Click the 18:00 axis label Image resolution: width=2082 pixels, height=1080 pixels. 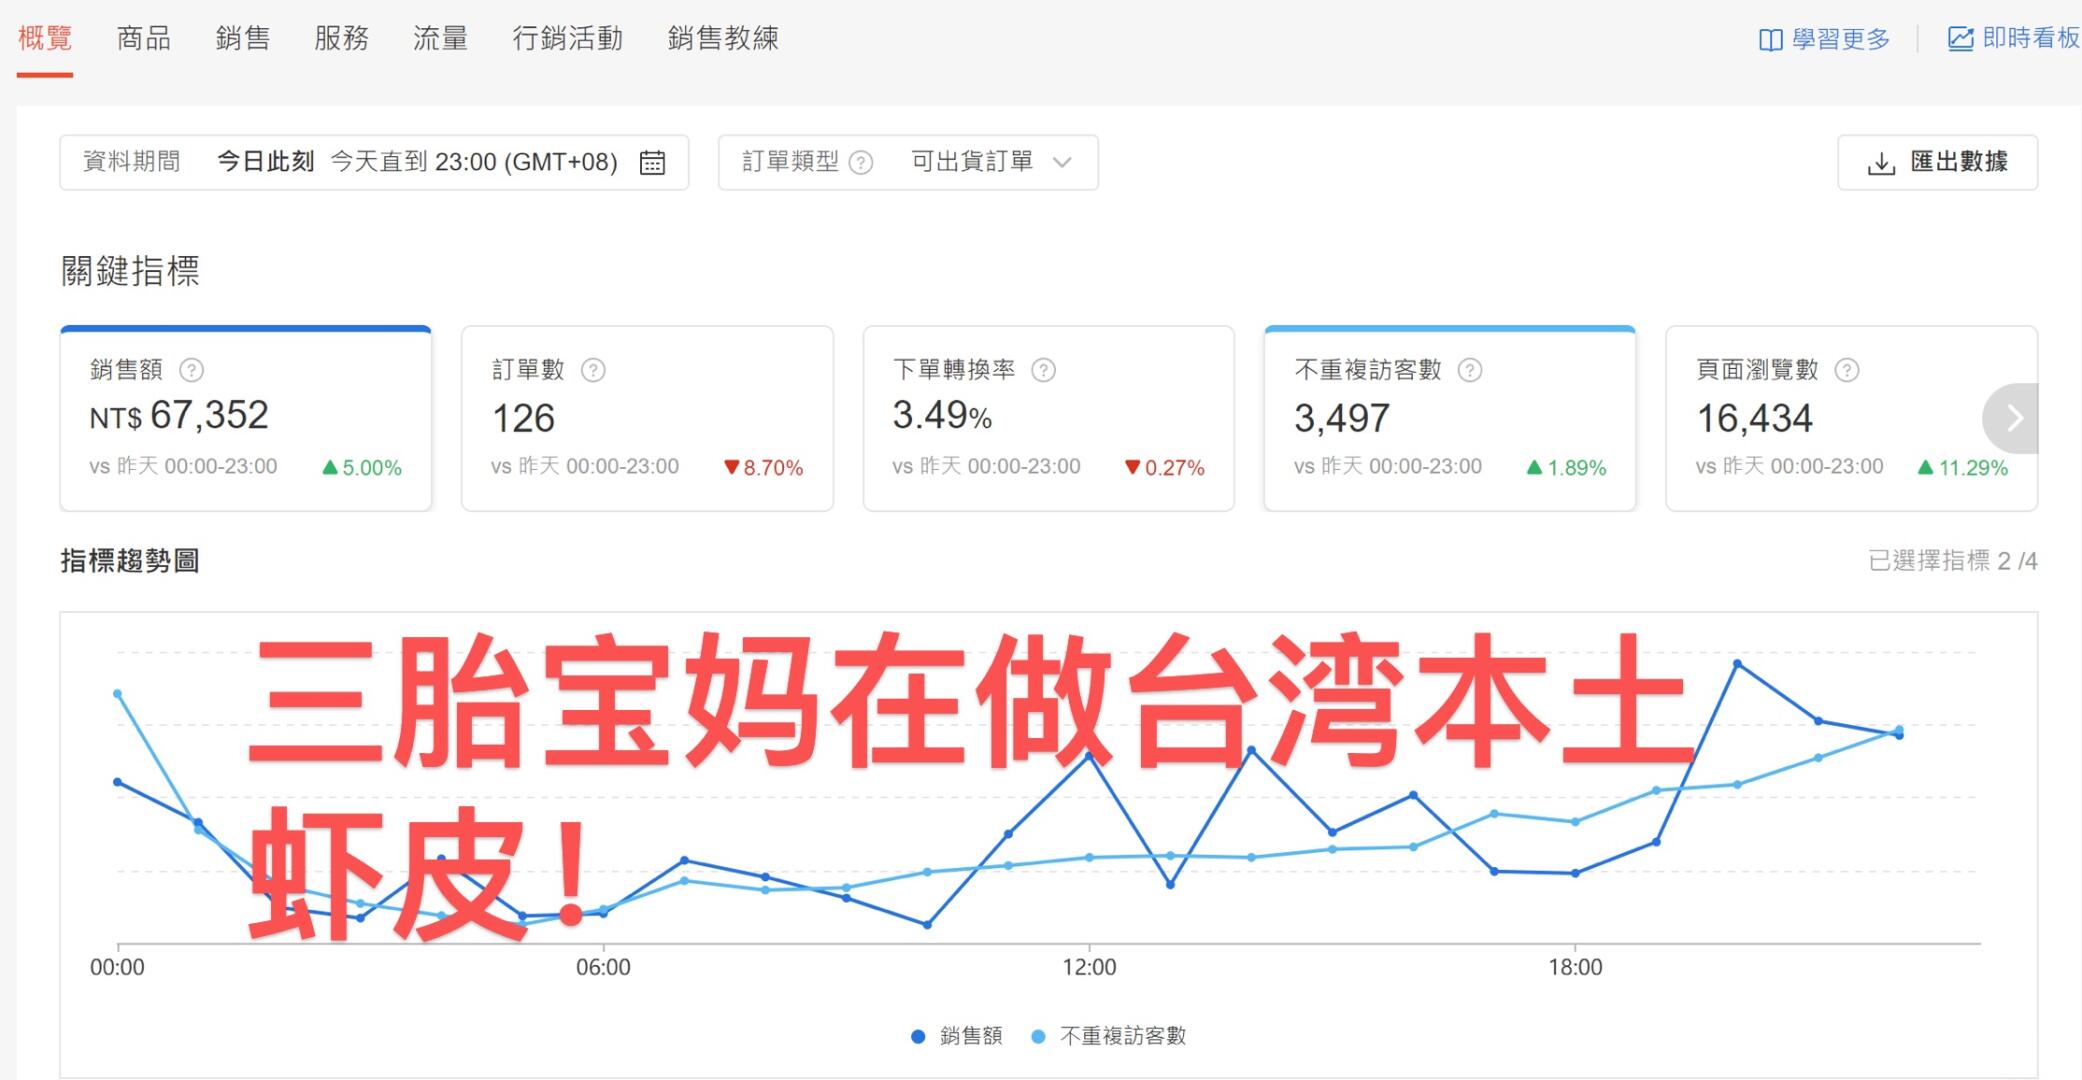click(1575, 967)
